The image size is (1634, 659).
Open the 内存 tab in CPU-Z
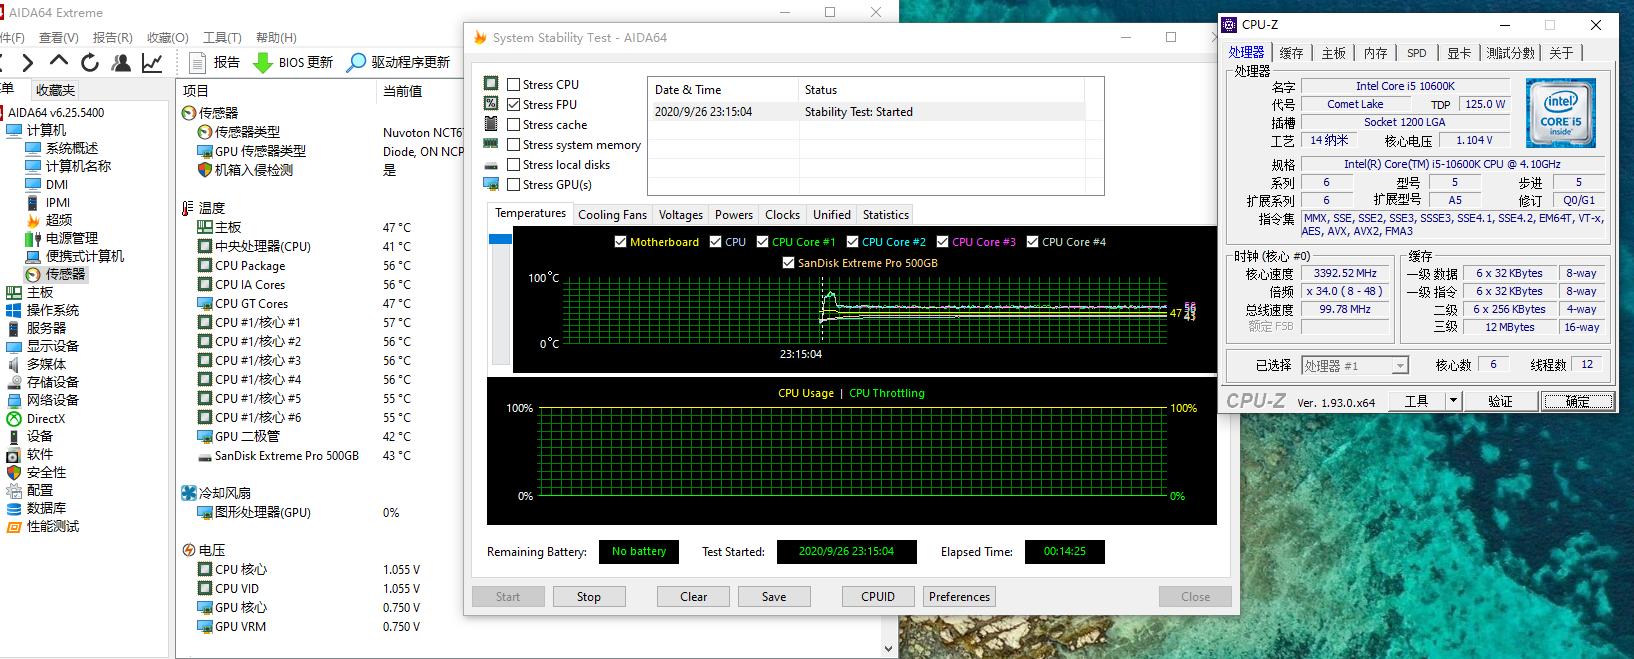click(1376, 53)
